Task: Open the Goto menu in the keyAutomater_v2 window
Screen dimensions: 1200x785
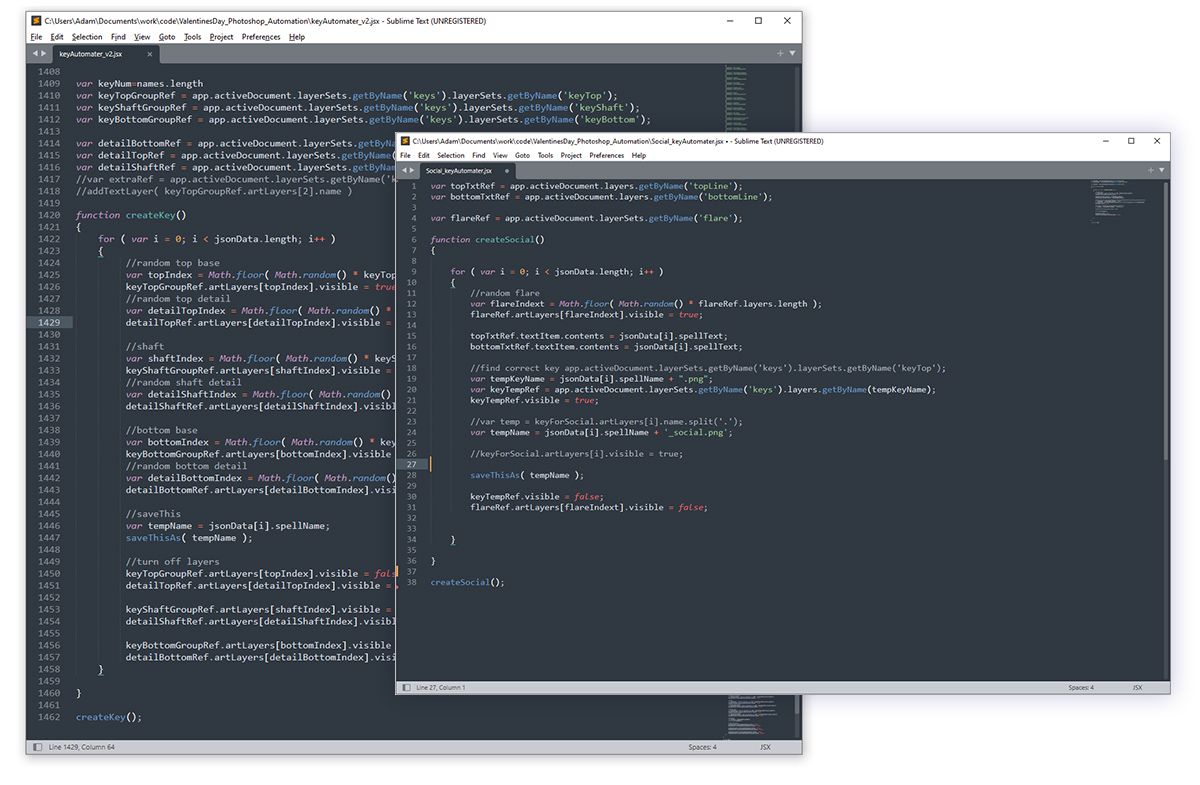Action: click(x=167, y=37)
